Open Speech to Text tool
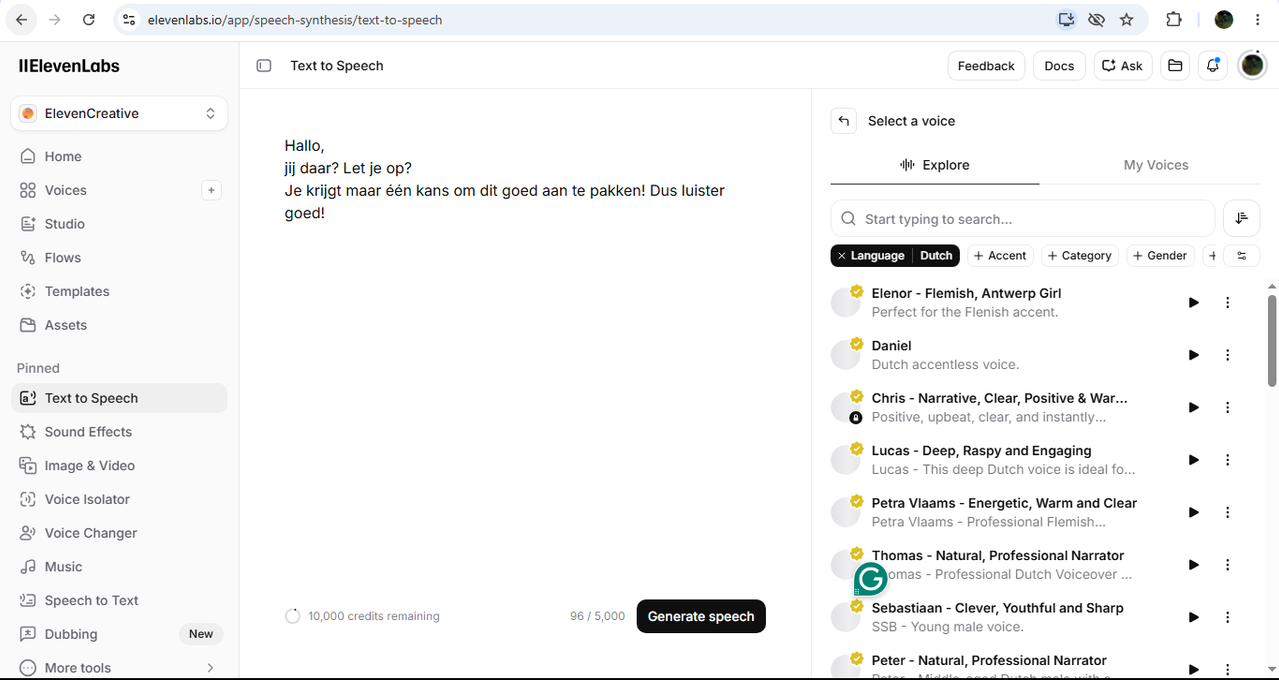 coord(119,600)
